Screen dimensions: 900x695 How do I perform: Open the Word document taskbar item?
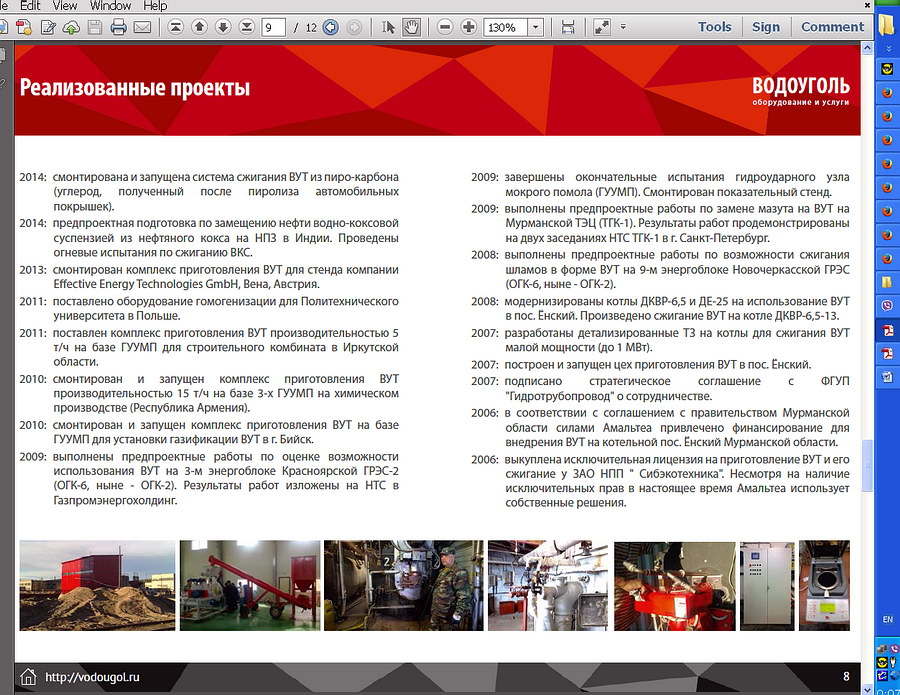pyautogui.click(x=887, y=377)
